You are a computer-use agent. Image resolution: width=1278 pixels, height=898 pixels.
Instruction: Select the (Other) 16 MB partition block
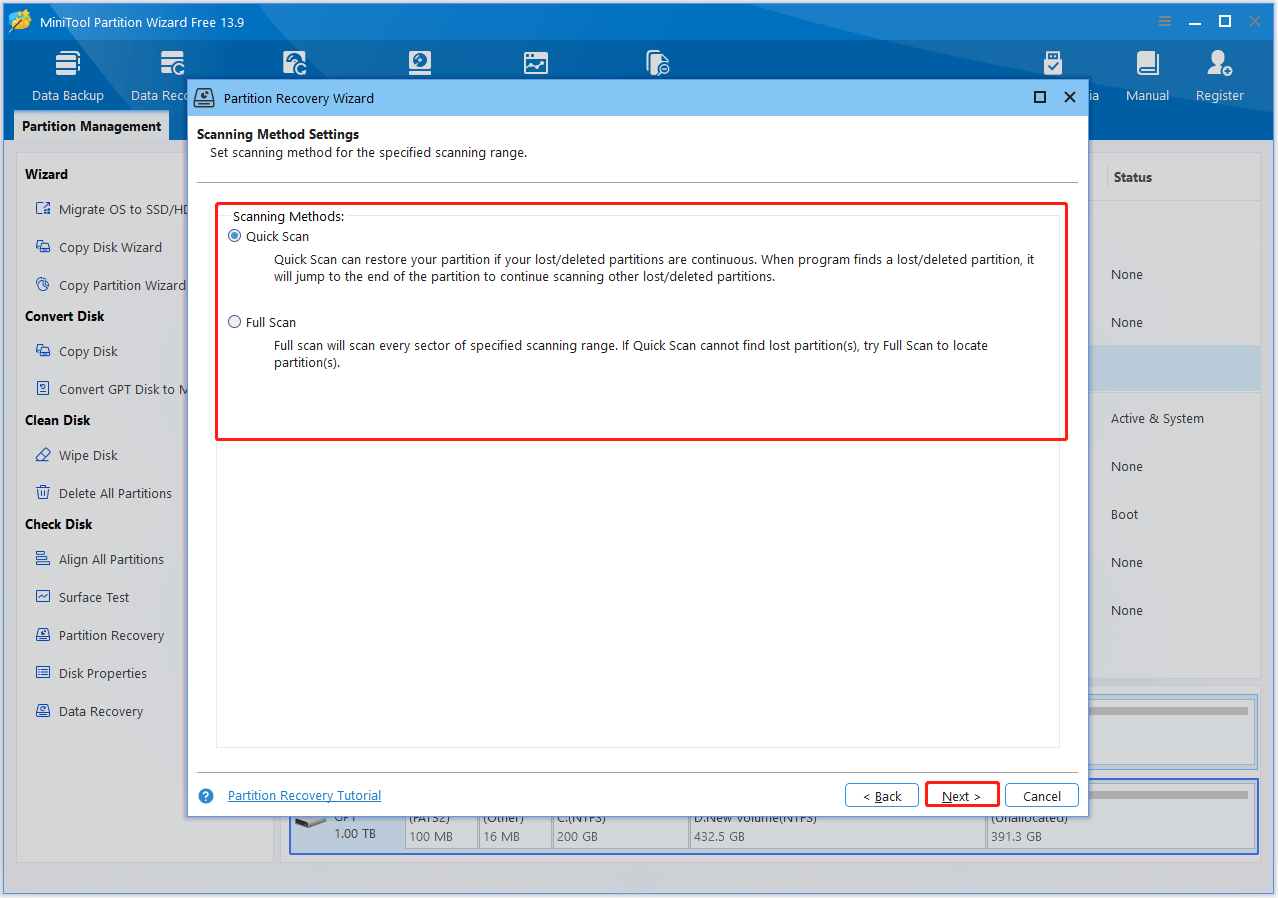[x=515, y=830]
